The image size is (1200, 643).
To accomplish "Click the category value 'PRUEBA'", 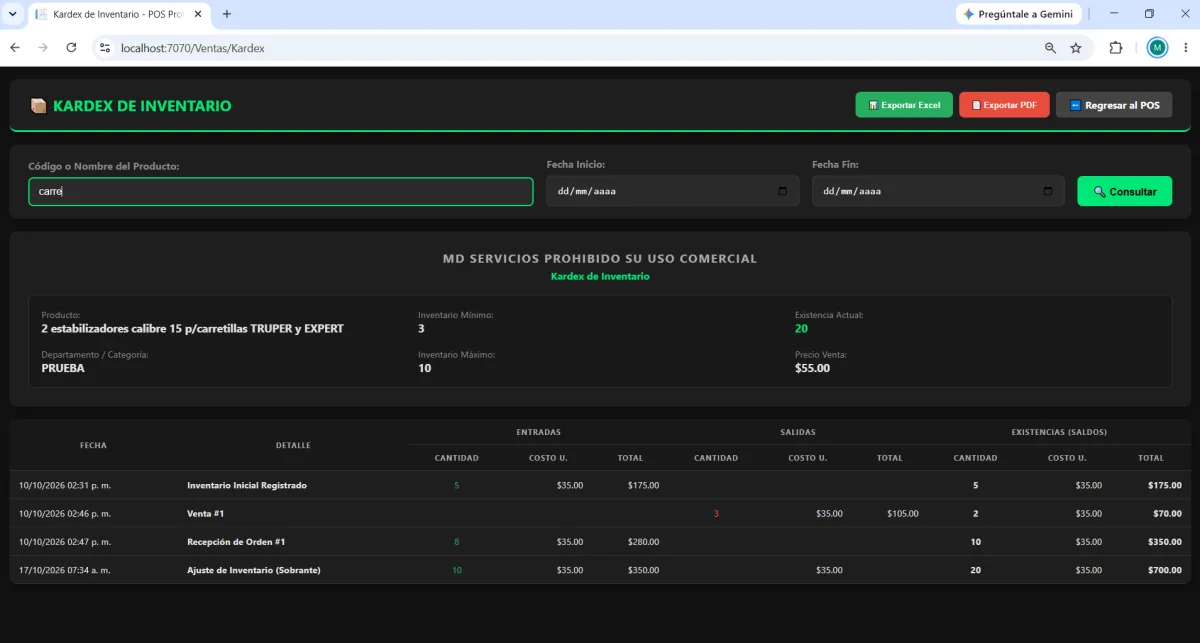I will coord(63,368).
